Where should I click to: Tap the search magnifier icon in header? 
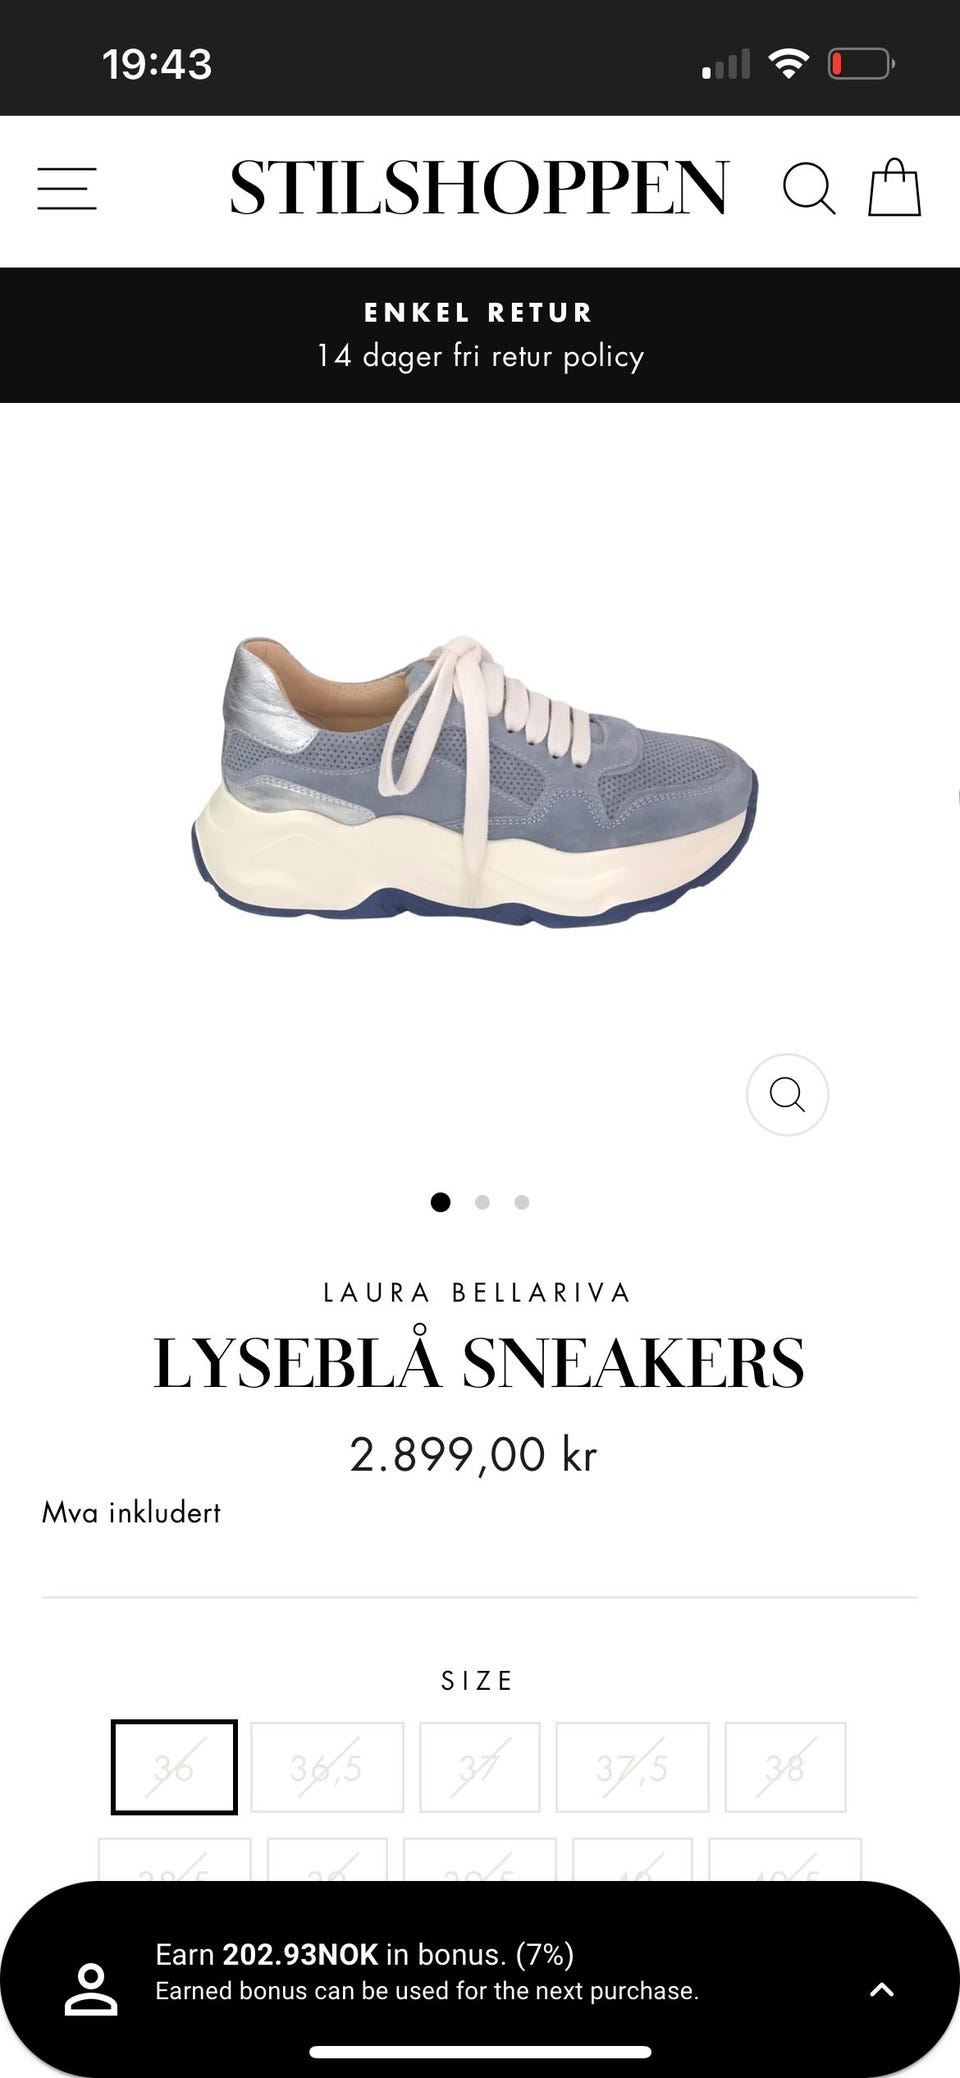[808, 188]
